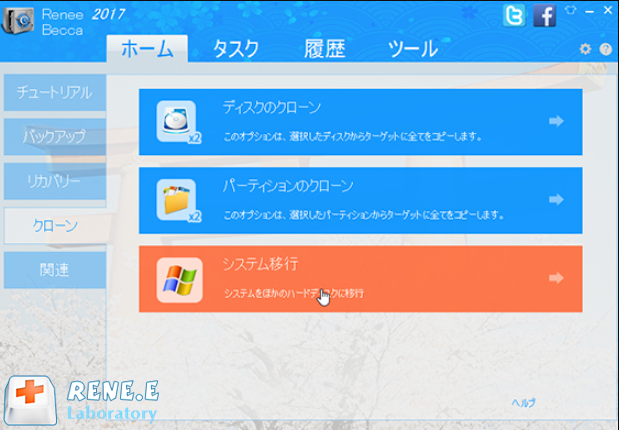The width and height of the screenshot is (619, 430).
Task: Click the システムをほかのハードディスクに移行 text
Action: 294,293
